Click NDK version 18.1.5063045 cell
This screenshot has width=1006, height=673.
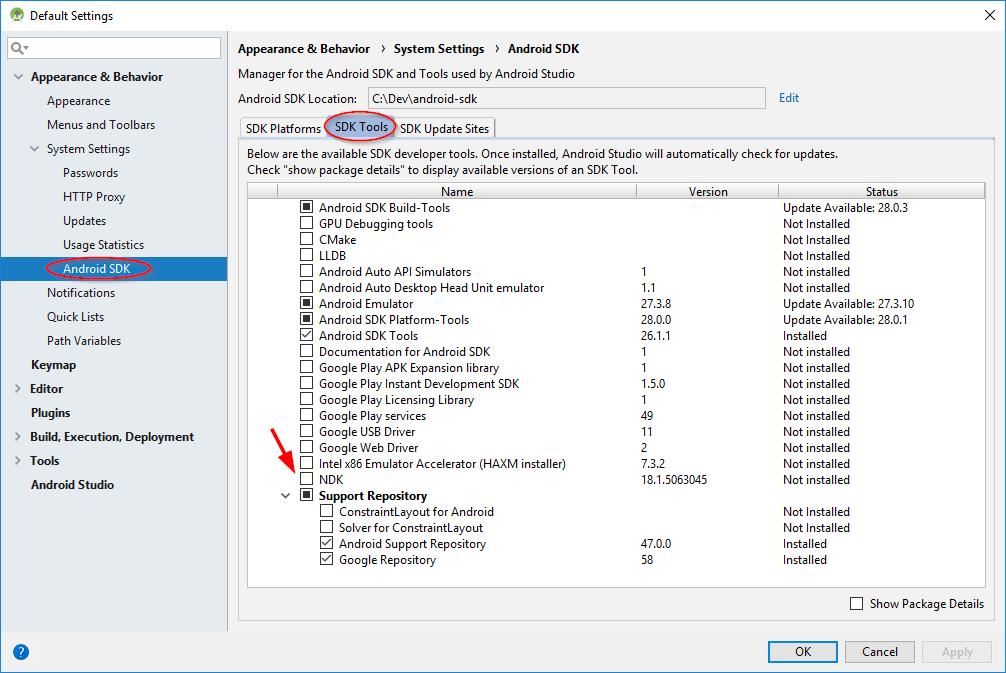coord(674,479)
